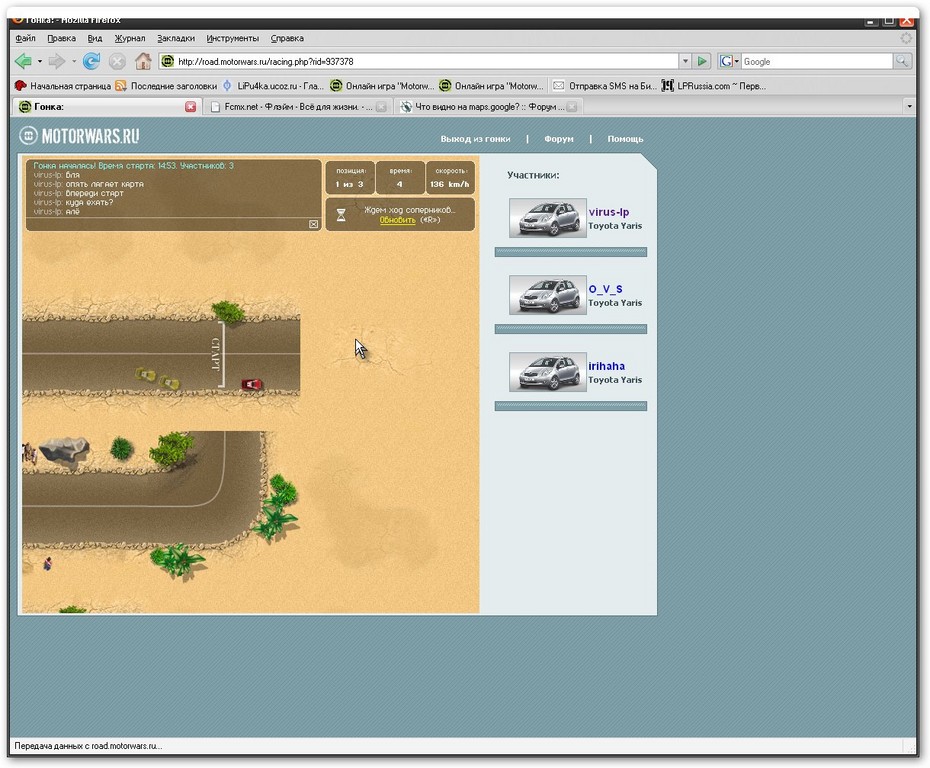The height and width of the screenshot is (768, 930).
Task: Expand the address bar URL dropdown
Action: [x=685, y=61]
